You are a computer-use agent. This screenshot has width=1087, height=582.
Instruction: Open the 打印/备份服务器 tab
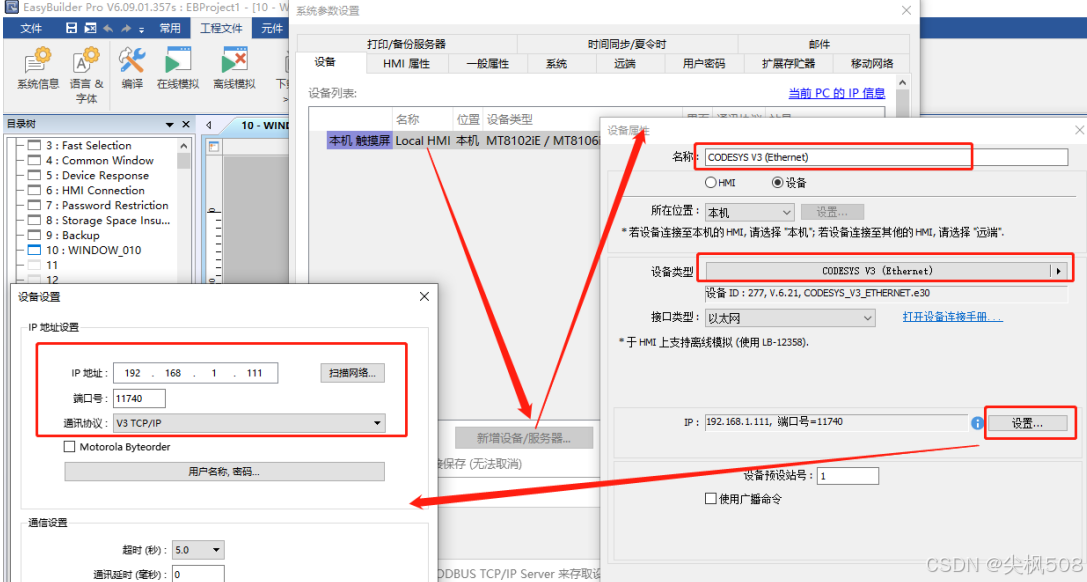(406, 44)
